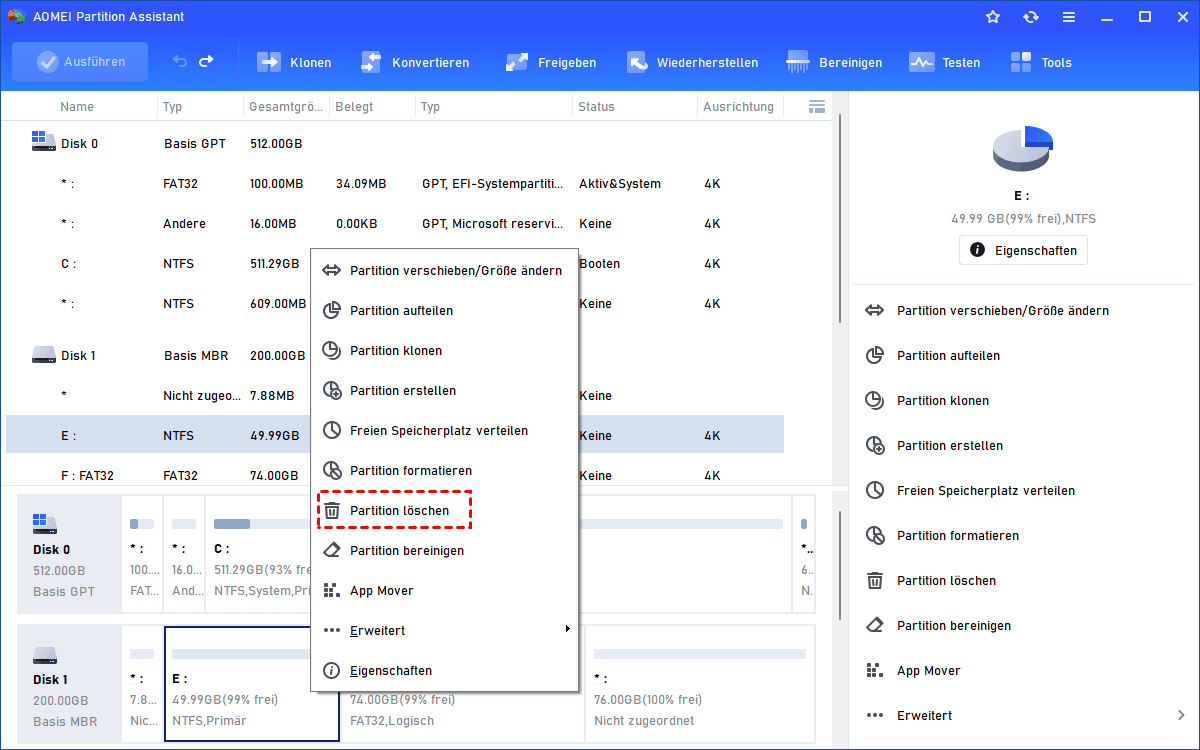Choose App Mover in context menu
The image size is (1200, 750).
[x=445, y=591]
